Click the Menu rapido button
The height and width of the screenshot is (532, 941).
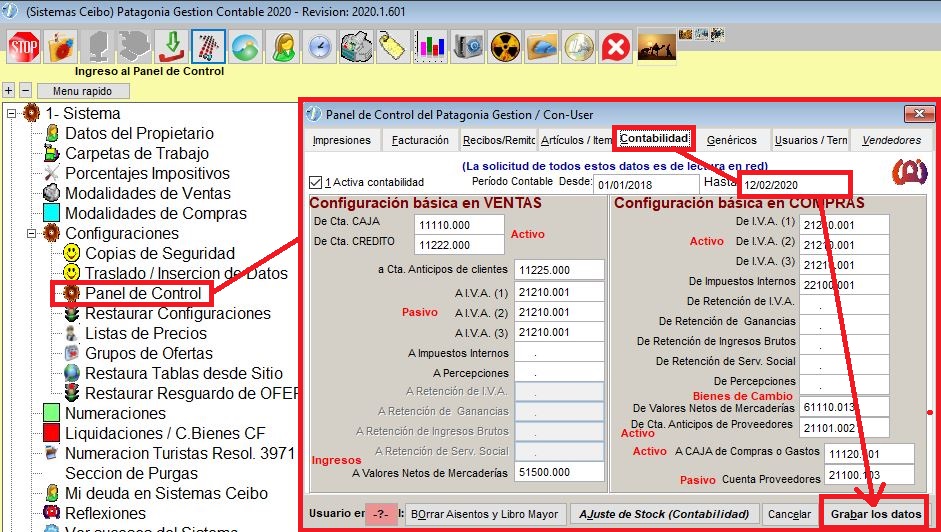pos(83,91)
